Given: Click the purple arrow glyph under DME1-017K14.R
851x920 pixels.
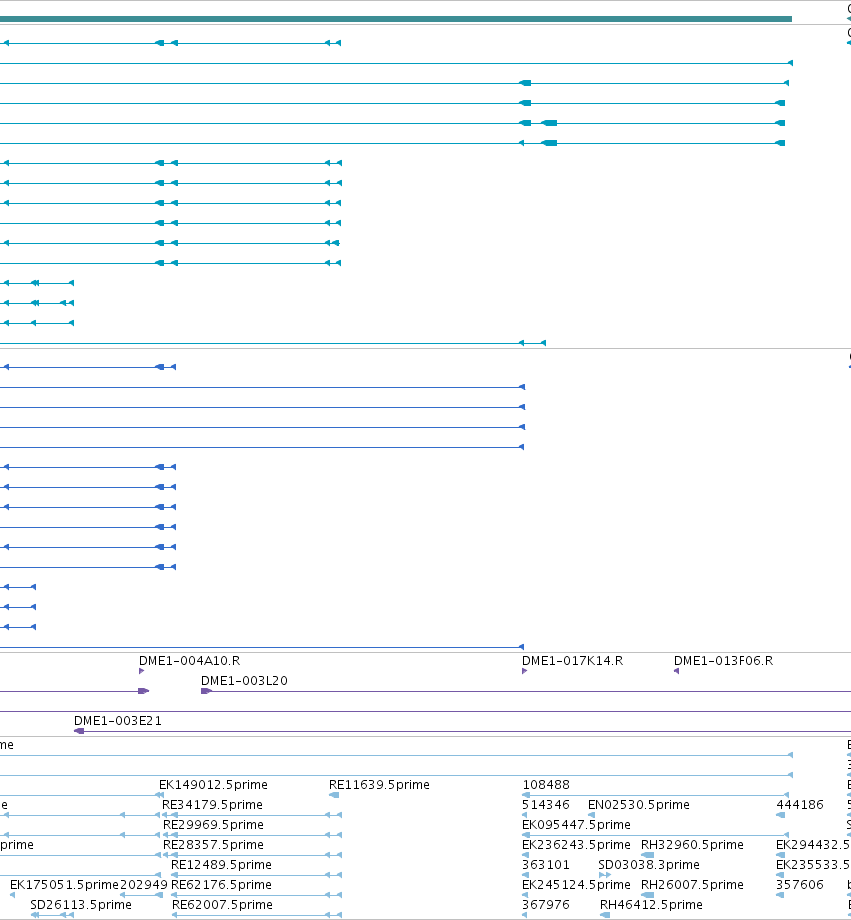Looking at the screenshot, I should [x=524, y=671].
